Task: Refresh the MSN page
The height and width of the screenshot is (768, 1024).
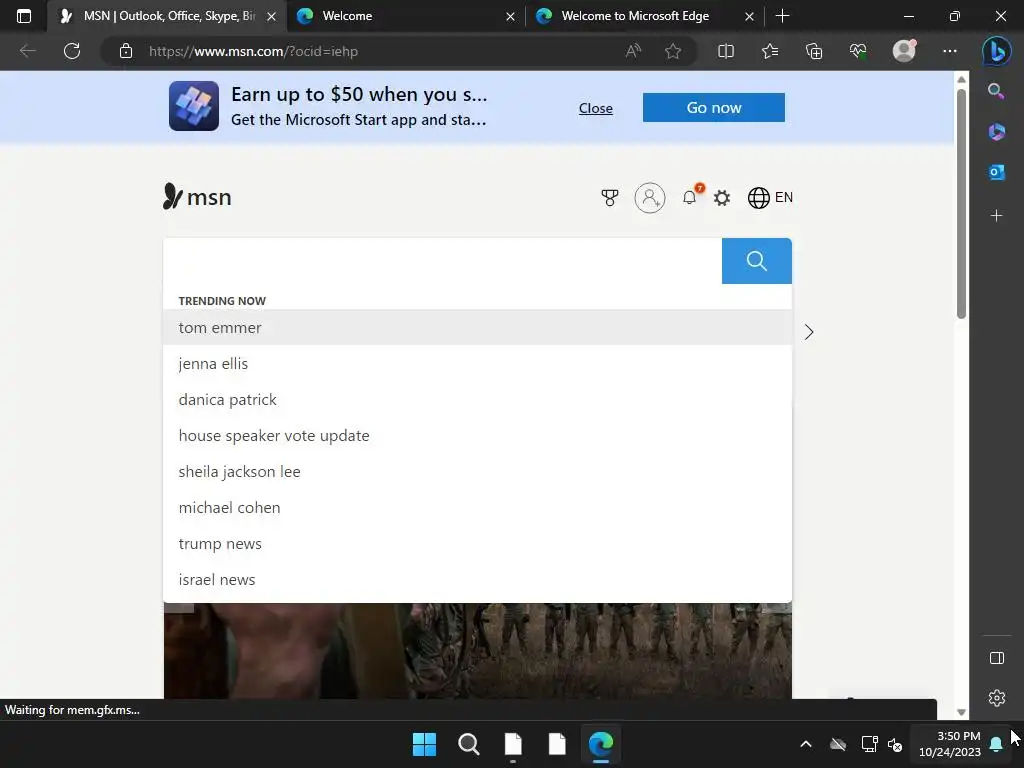Action: point(72,51)
